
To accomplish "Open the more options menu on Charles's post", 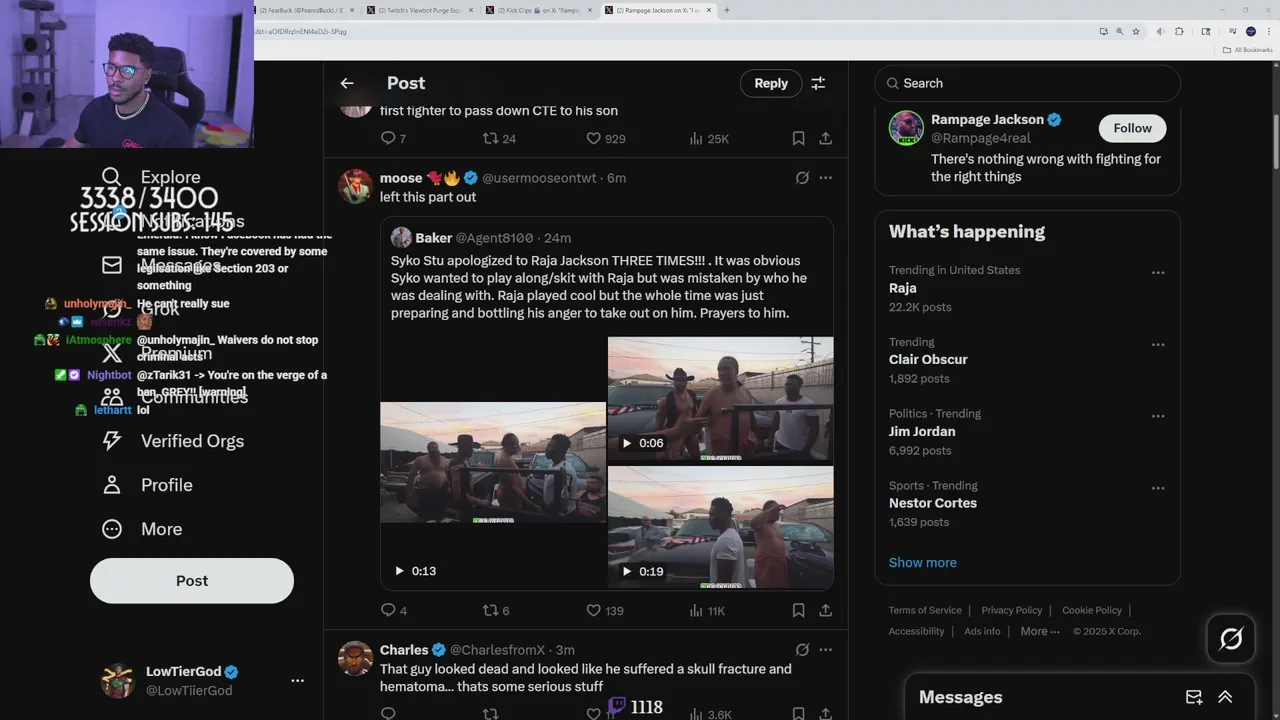I will click(x=825, y=650).
